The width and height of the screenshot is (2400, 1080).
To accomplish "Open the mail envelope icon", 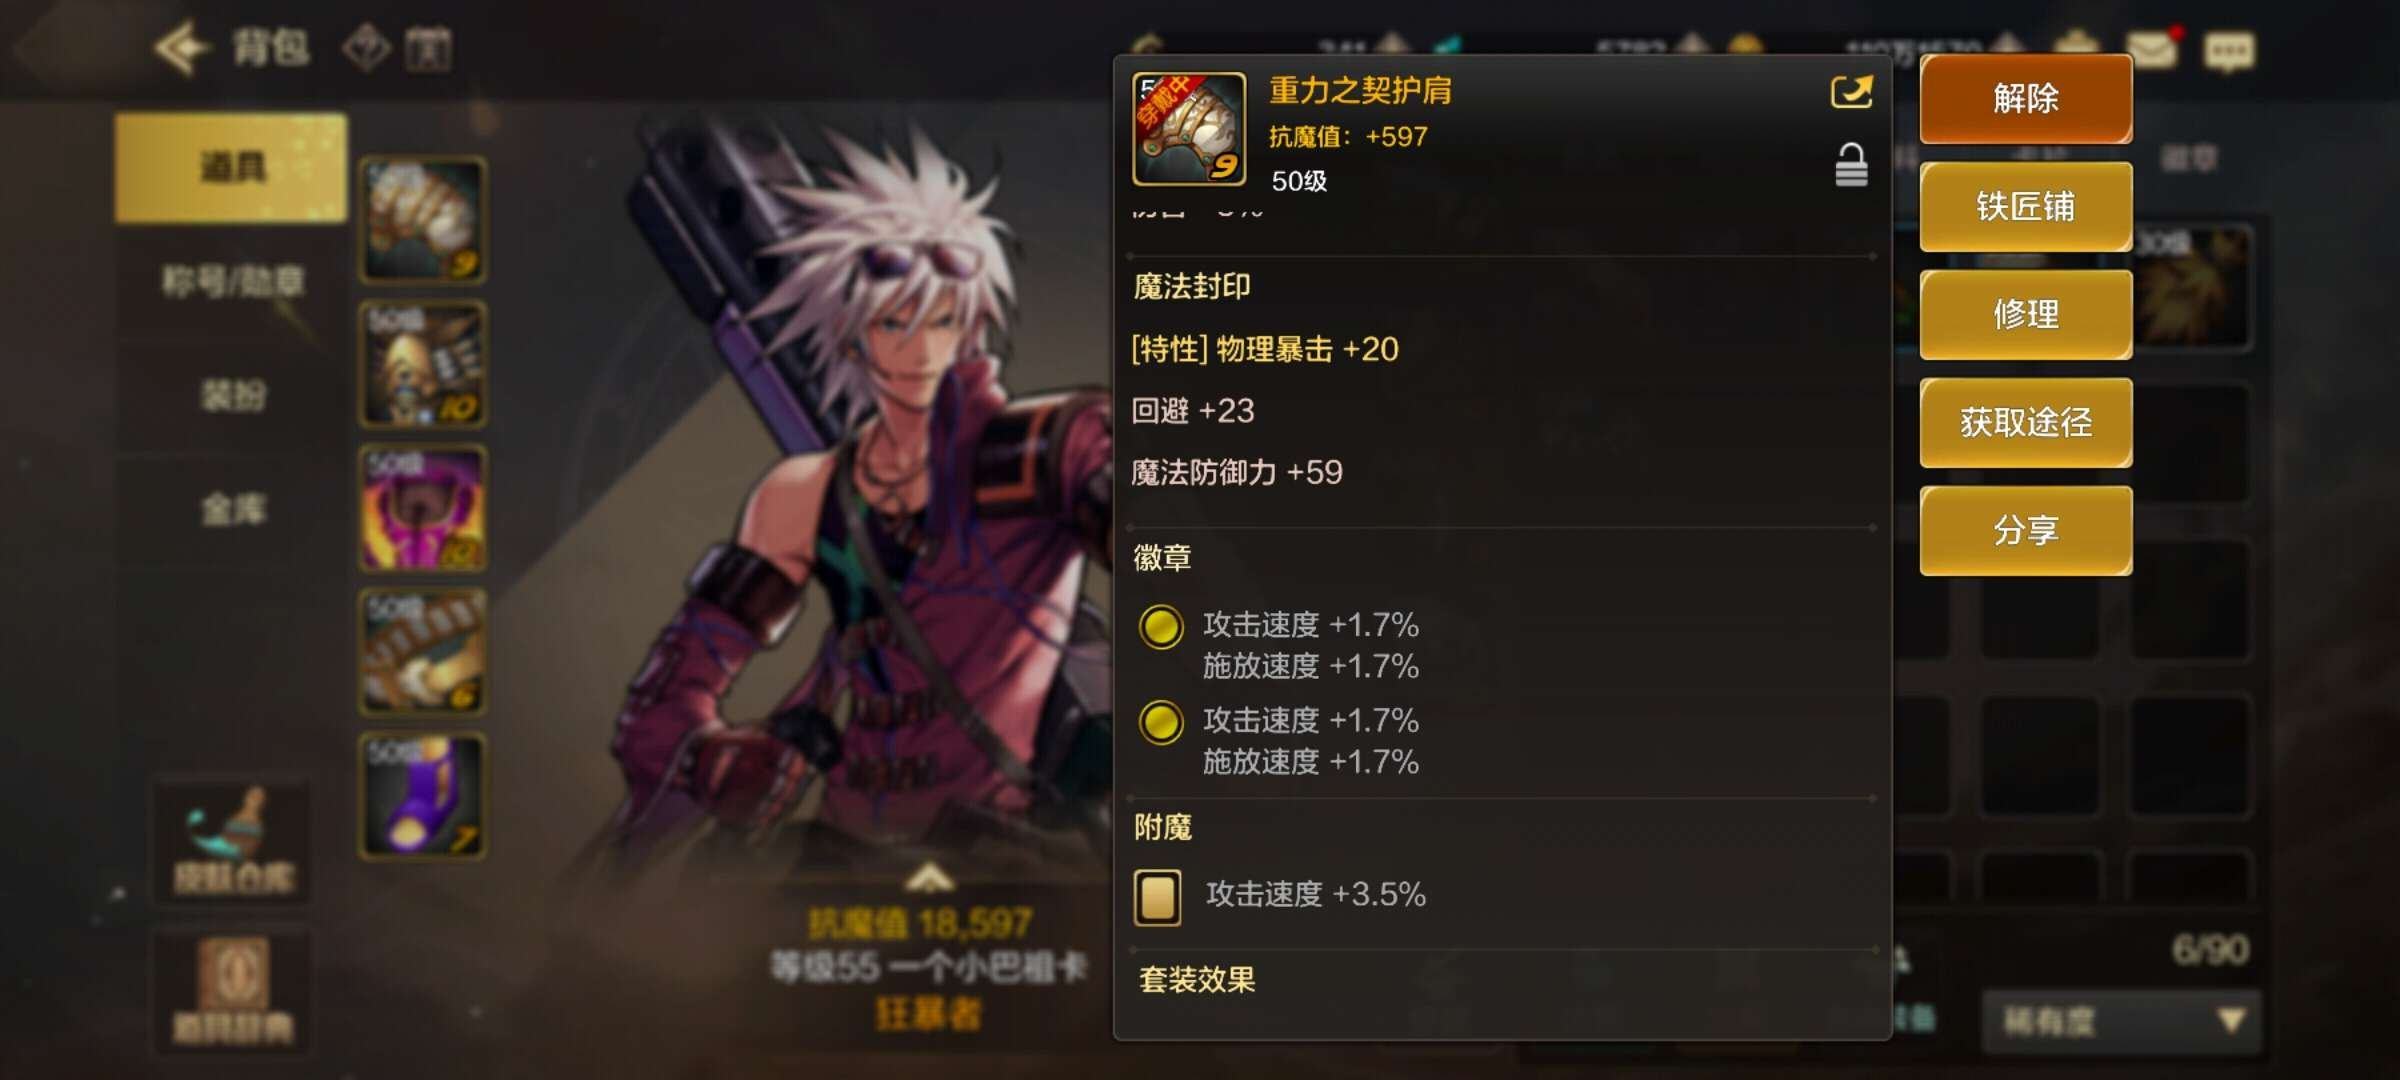I will [x=2151, y=49].
